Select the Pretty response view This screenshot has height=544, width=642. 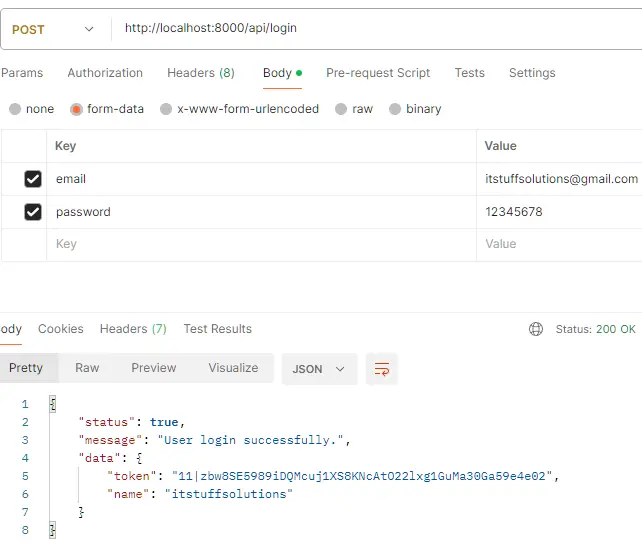tap(26, 368)
